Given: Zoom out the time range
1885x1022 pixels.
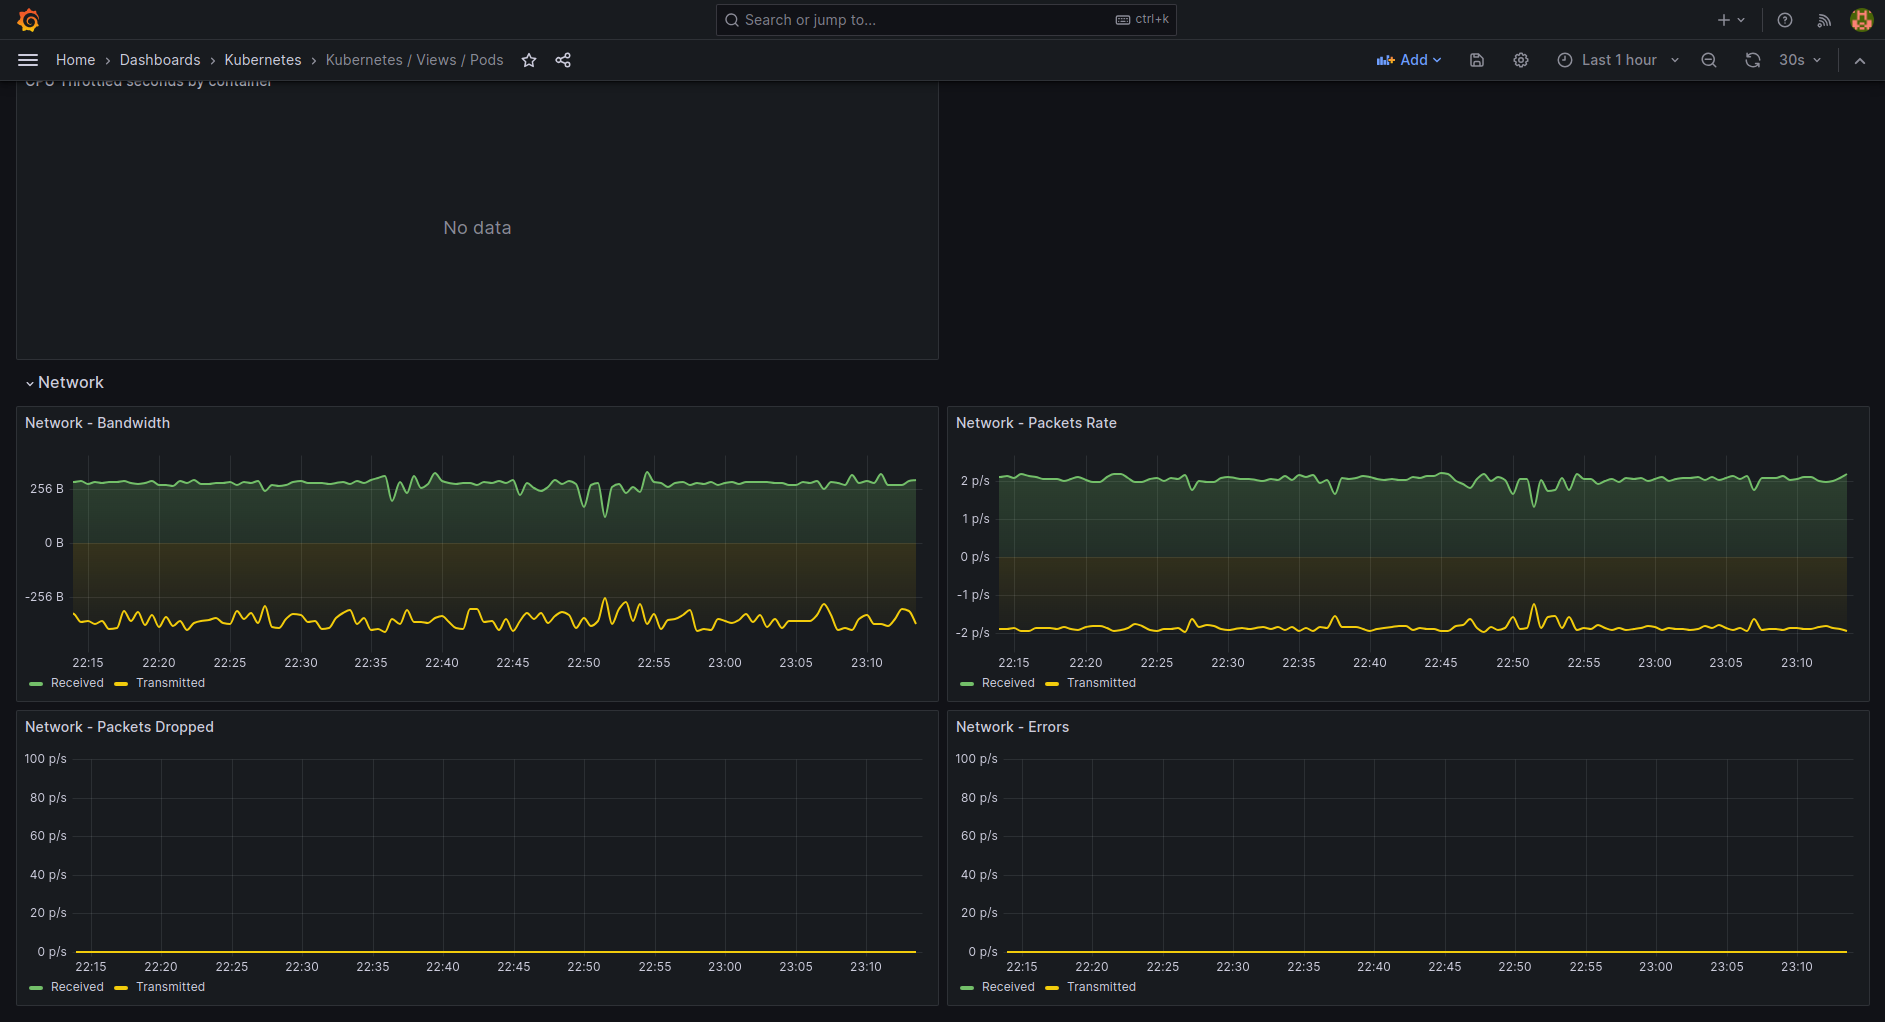Looking at the screenshot, I should tap(1708, 60).
